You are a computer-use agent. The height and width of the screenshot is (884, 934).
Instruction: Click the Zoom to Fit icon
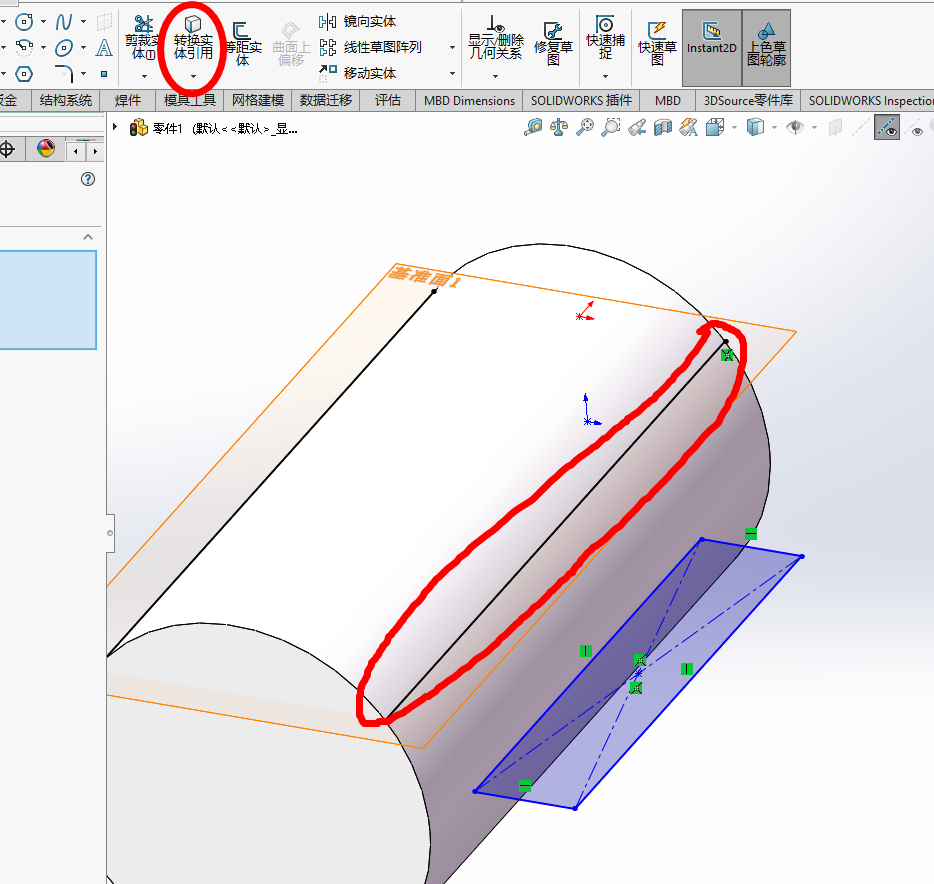point(585,127)
